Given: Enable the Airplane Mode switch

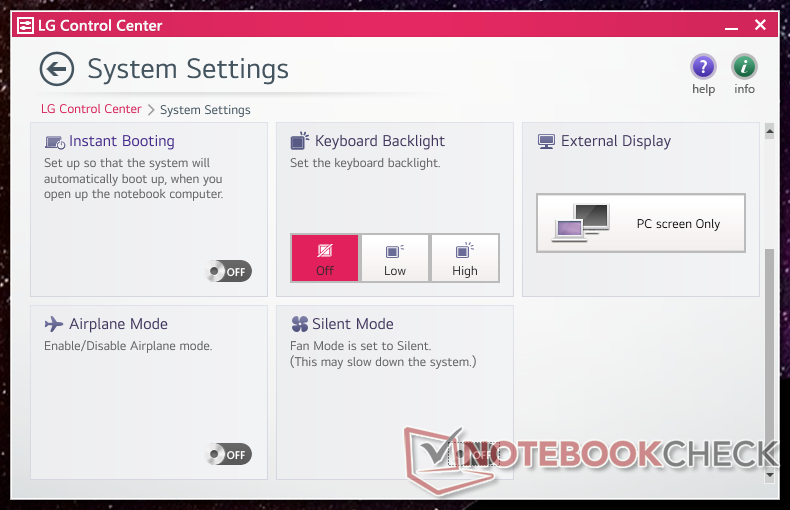Looking at the screenshot, I should pos(229,454).
